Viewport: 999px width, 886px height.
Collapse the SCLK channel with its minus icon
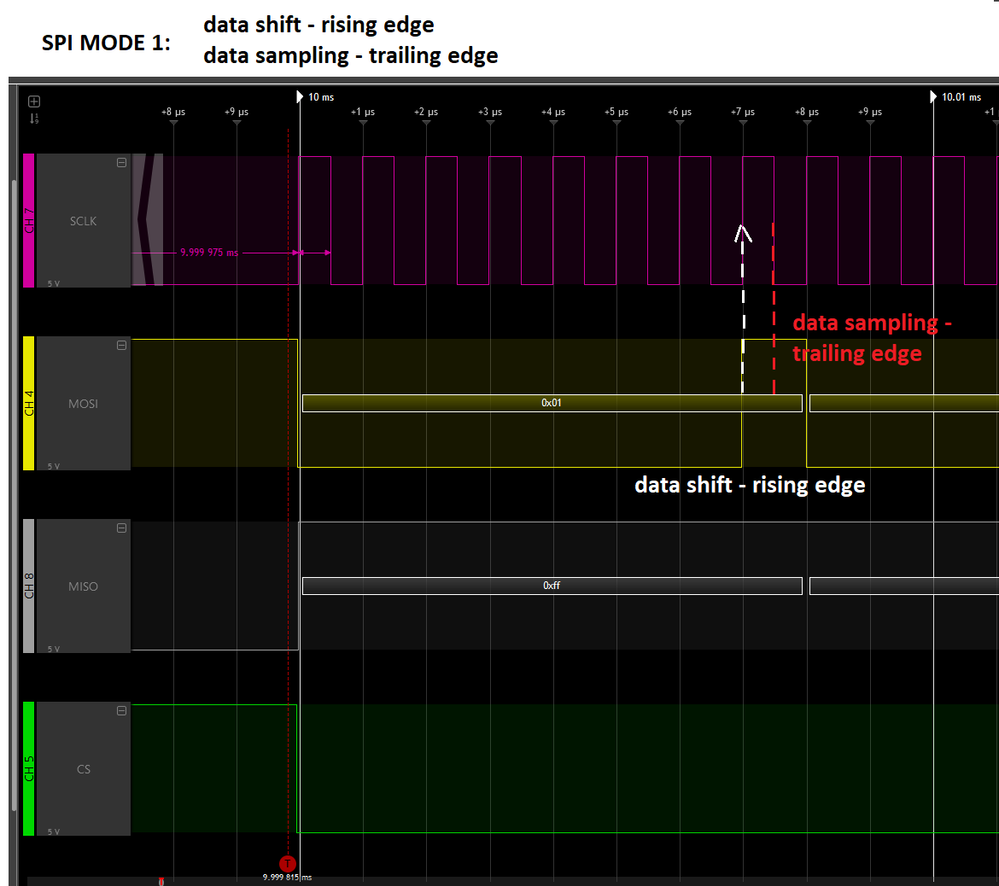click(x=121, y=161)
